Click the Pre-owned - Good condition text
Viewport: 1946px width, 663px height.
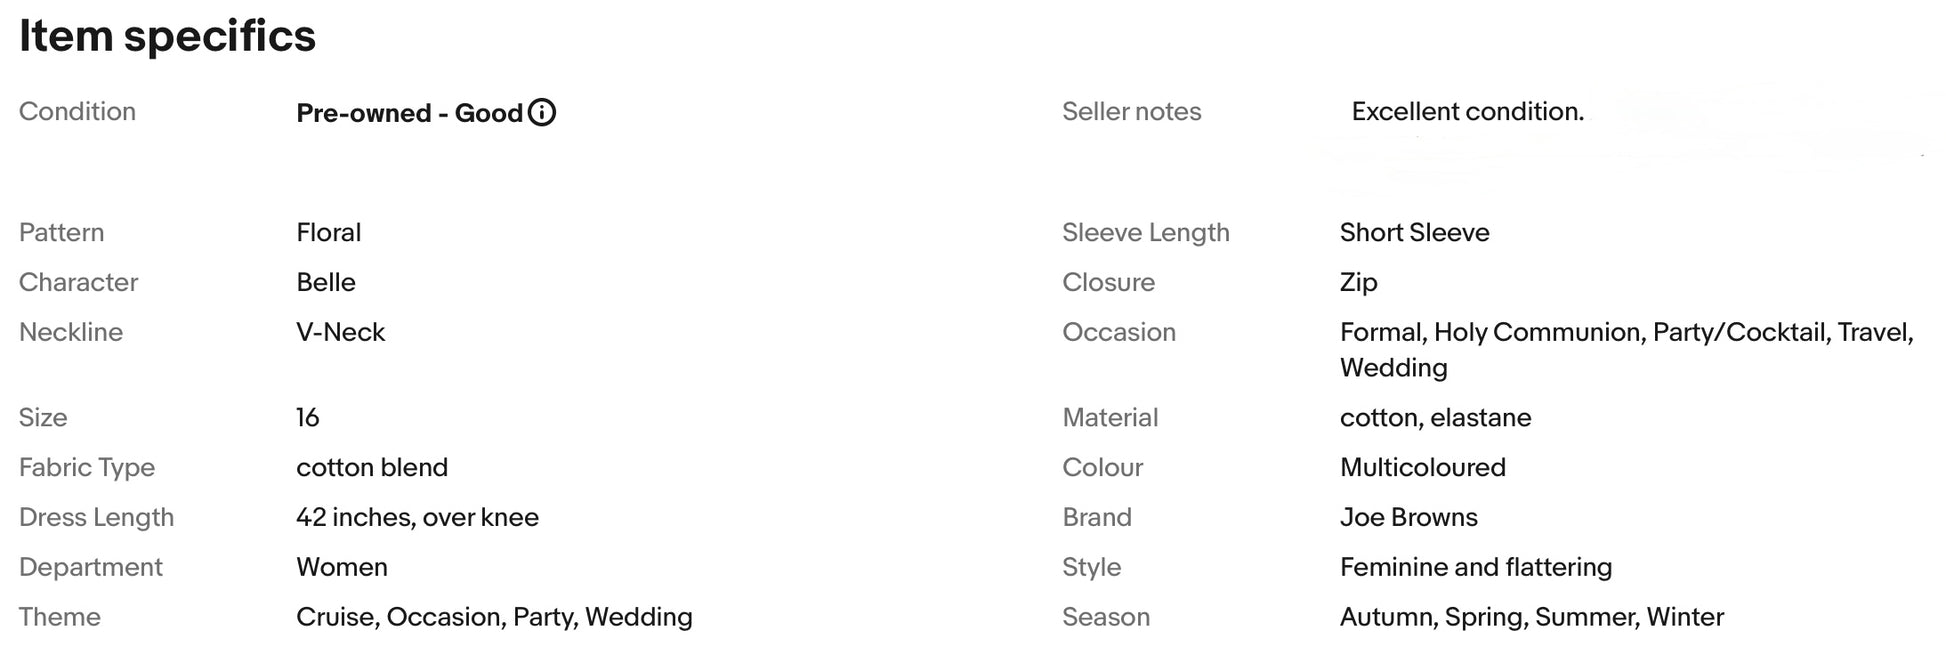click(409, 113)
